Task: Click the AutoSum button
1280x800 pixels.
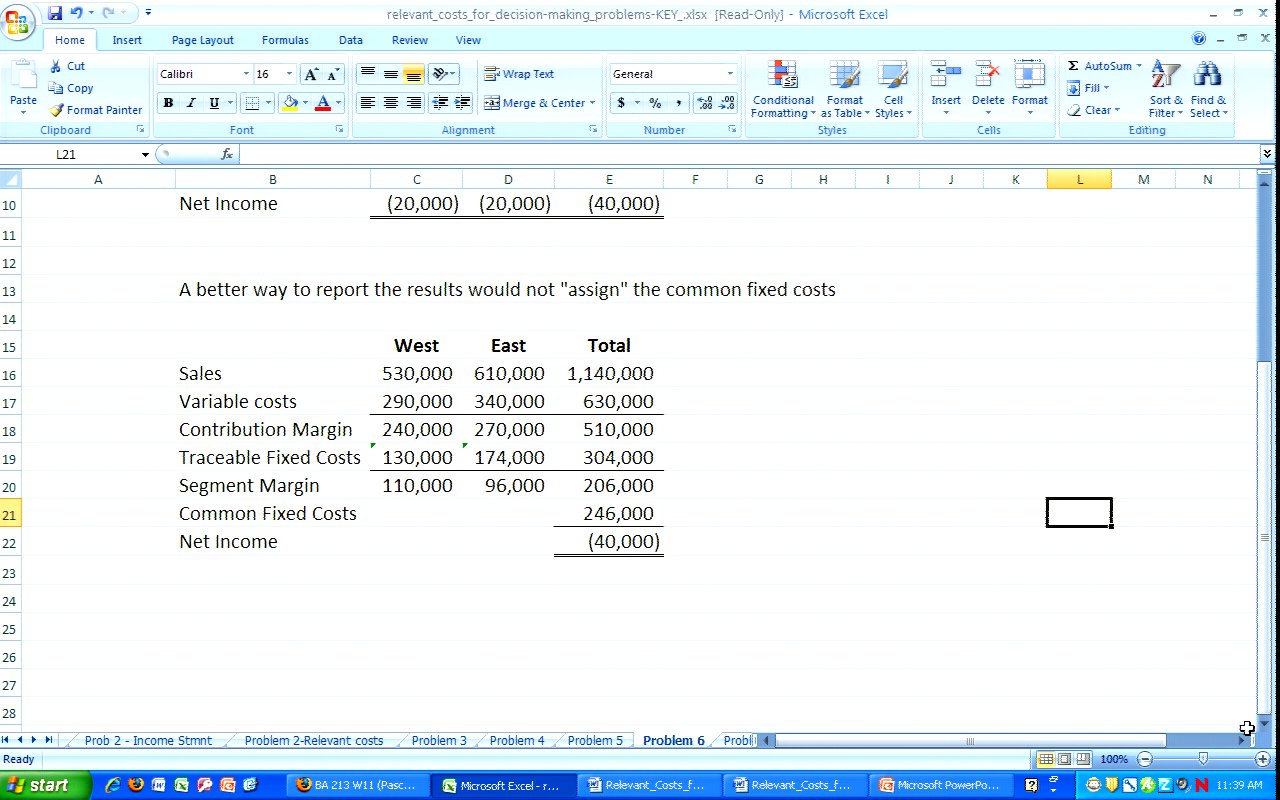Action: tap(1100, 66)
